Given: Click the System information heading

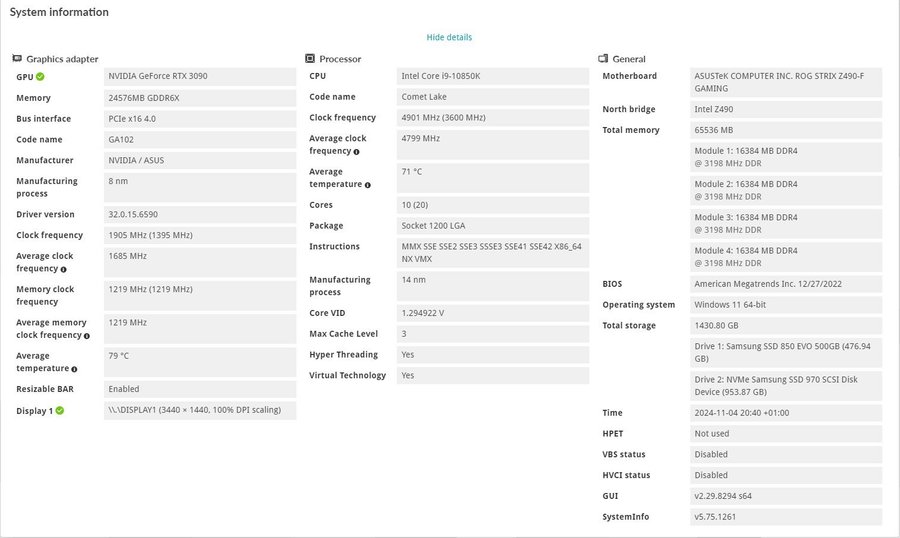Looking at the screenshot, I should click(59, 12).
